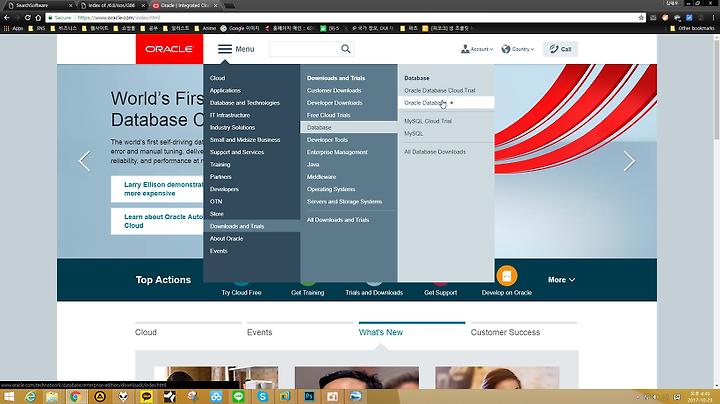
Task: Click MySQL Cloud Trial link
Action: pos(428,121)
